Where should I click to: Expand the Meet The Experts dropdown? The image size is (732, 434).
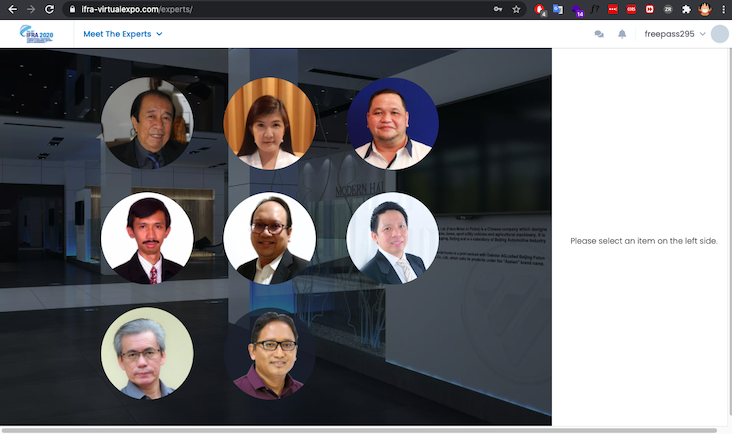(123, 34)
